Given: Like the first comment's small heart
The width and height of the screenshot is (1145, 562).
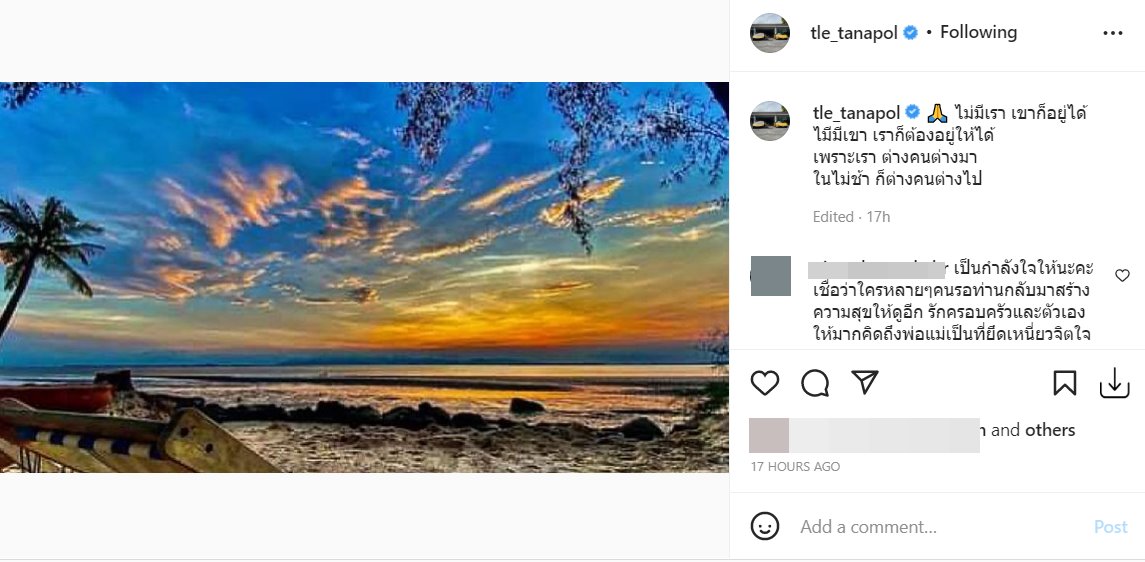Looking at the screenshot, I should click(1122, 275).
